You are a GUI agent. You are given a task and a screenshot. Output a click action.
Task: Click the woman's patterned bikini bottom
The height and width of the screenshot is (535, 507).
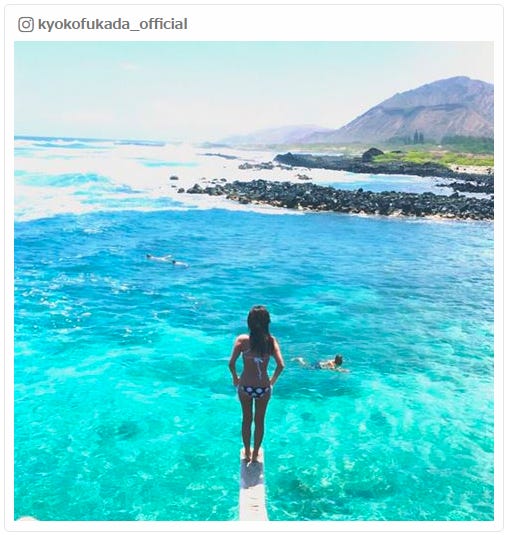(x=255, y=391)
